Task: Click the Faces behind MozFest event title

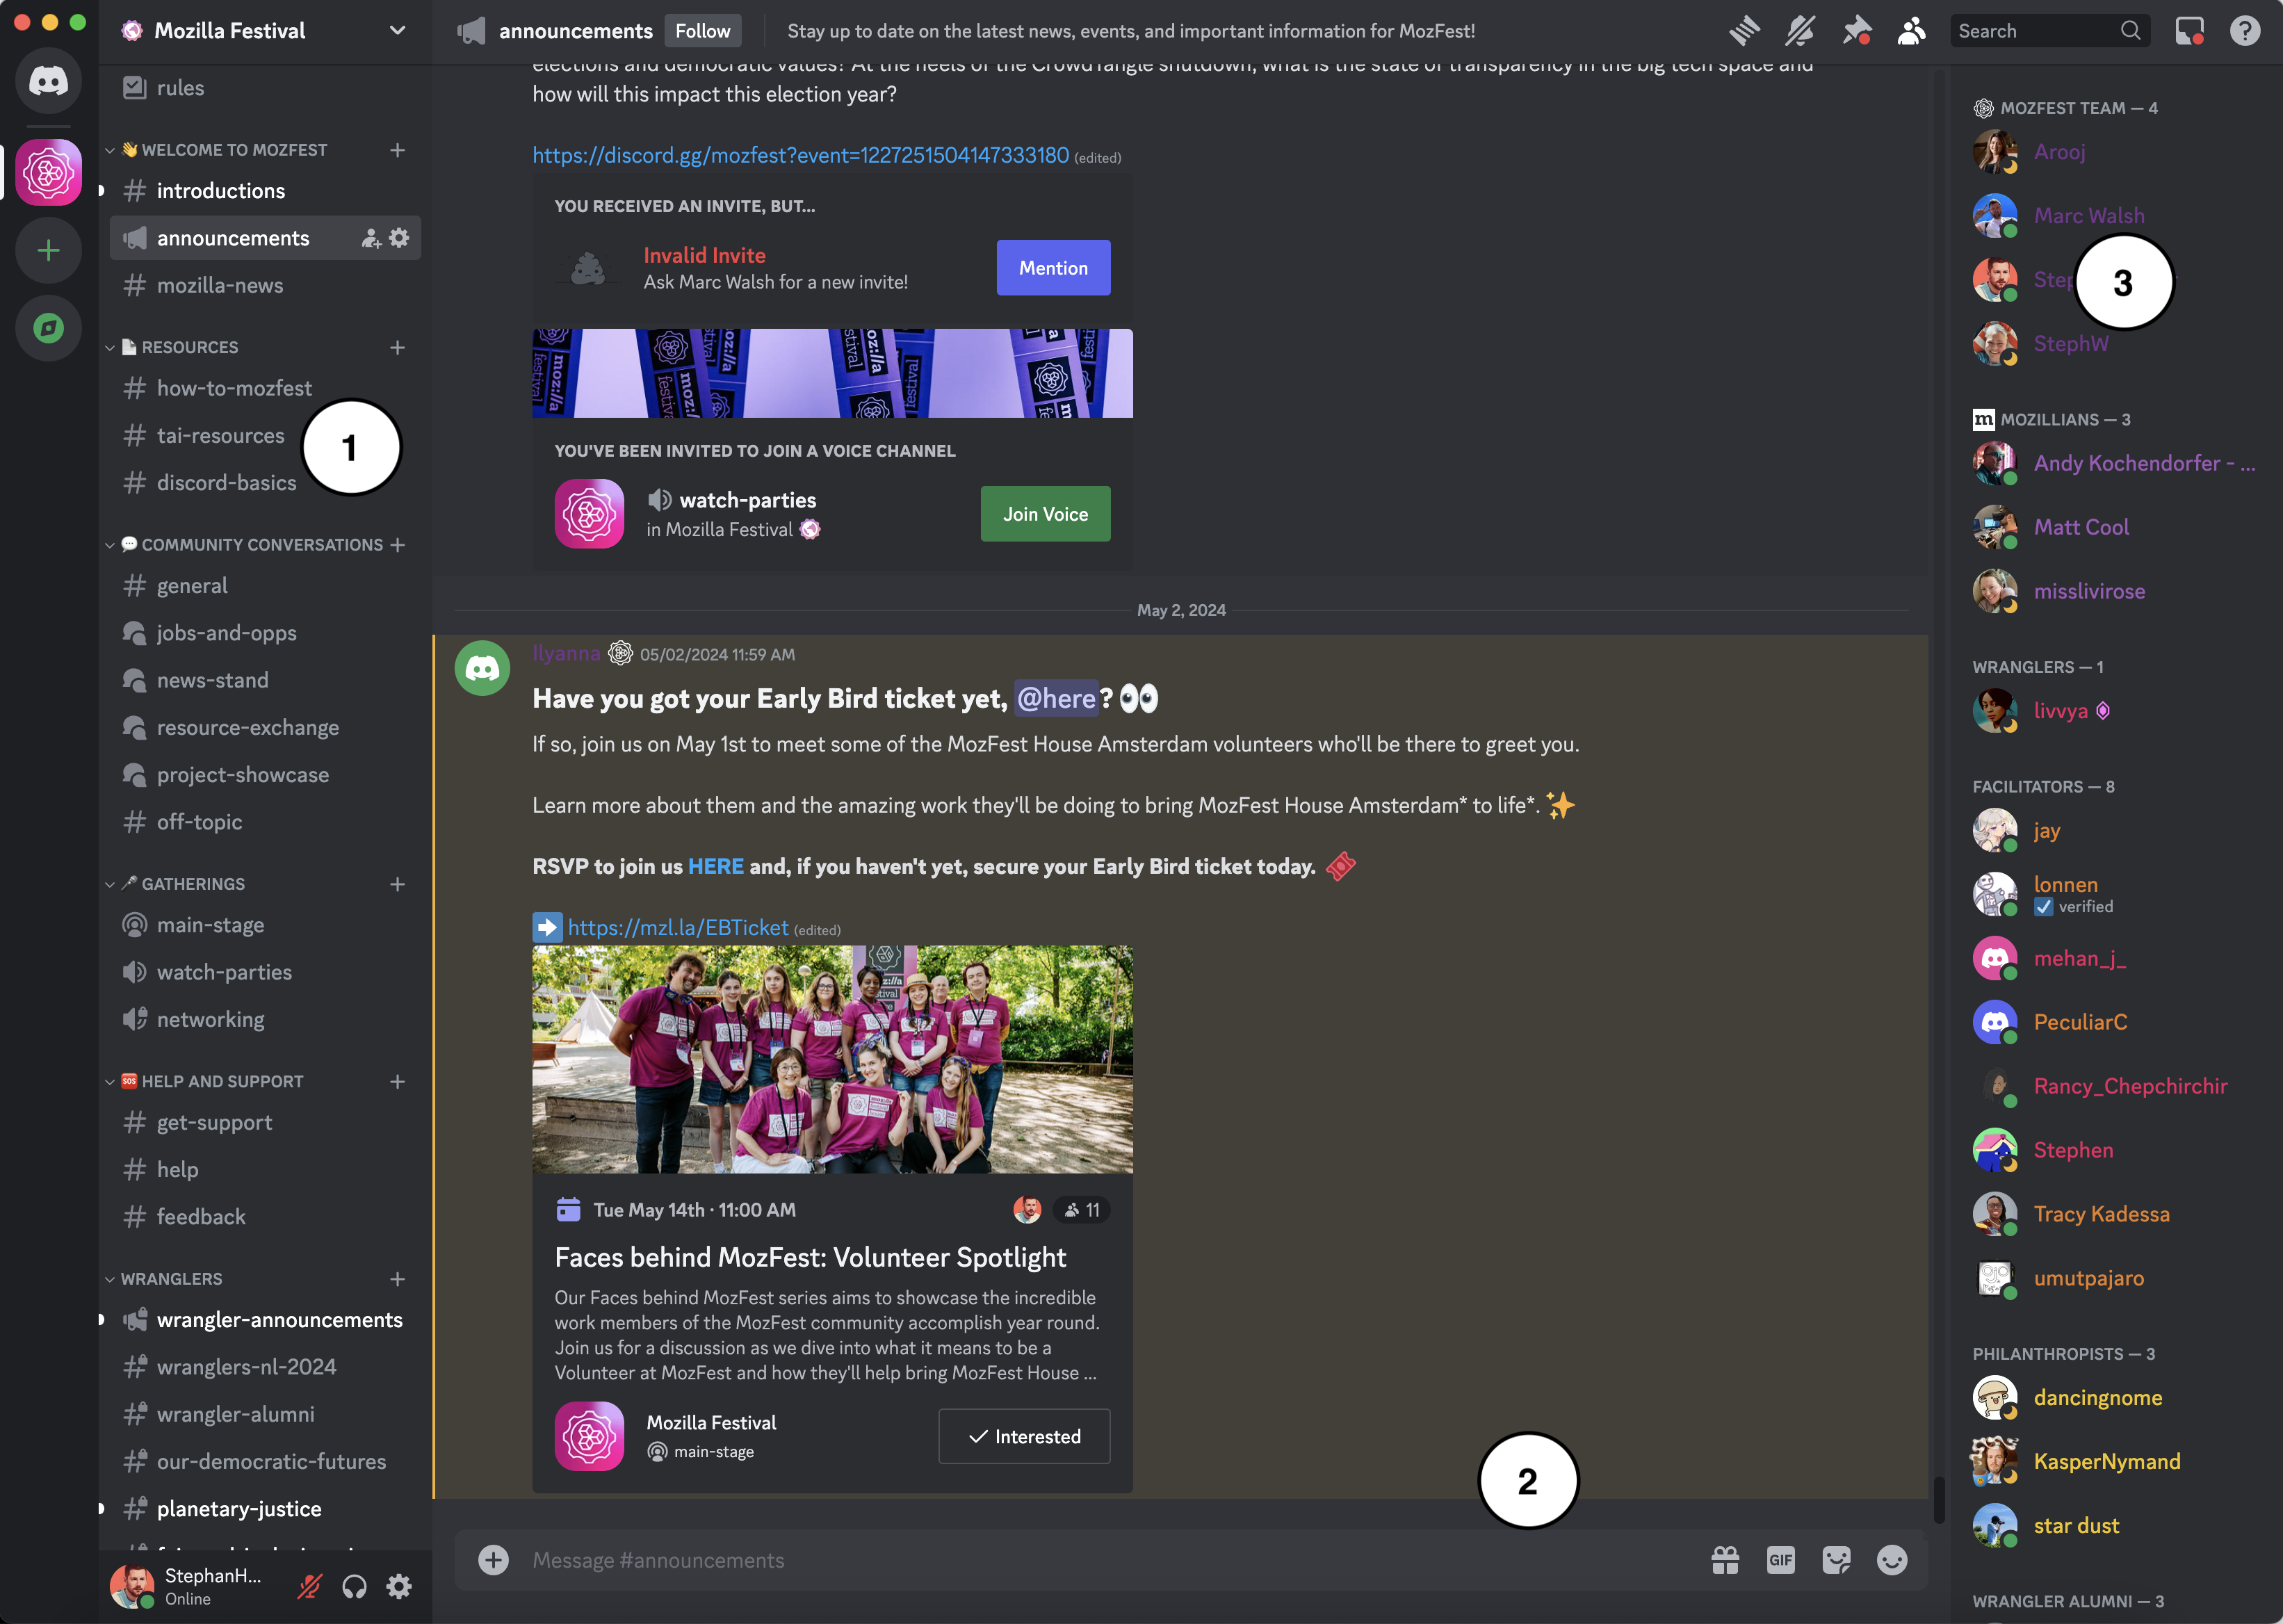Action: pyautogui.click(x=810, y=1258)
